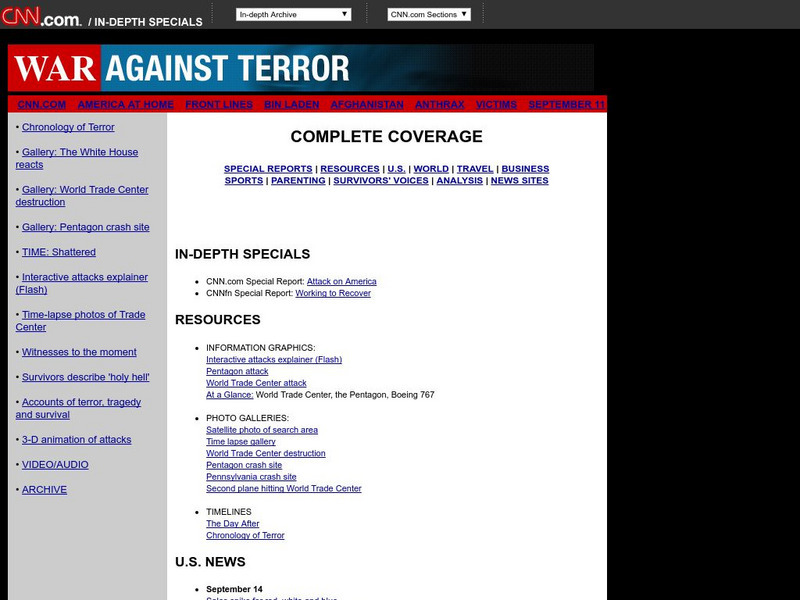Viewport: 800px width, 600px height.
Task: Select Afghanistan in the navigation bar
Action: [367, 105]
